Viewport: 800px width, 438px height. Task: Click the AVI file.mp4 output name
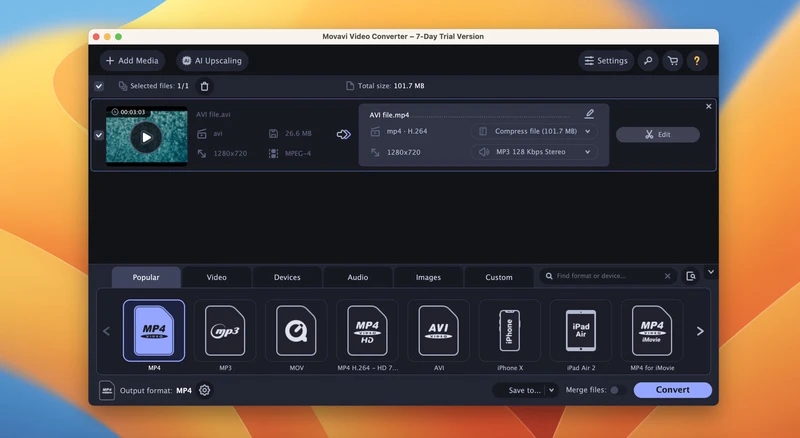[x=389, y=115]
